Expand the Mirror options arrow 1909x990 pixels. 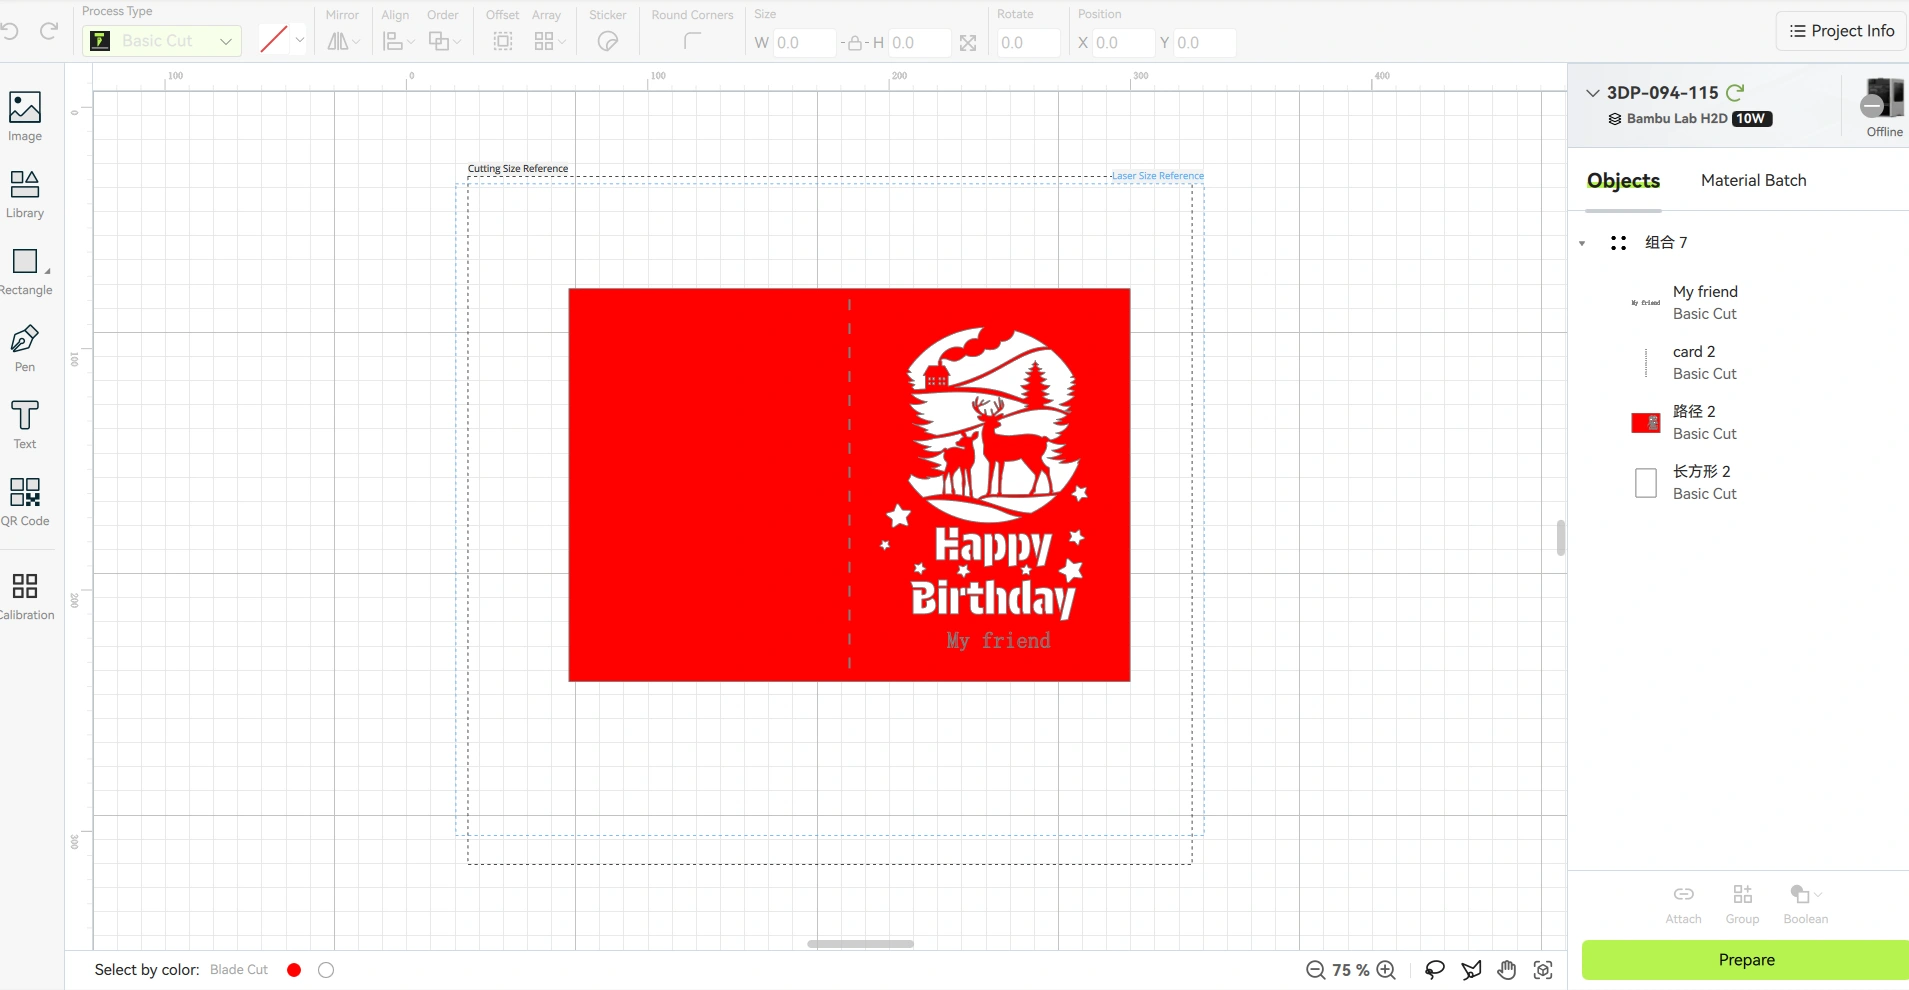point(356,42)
